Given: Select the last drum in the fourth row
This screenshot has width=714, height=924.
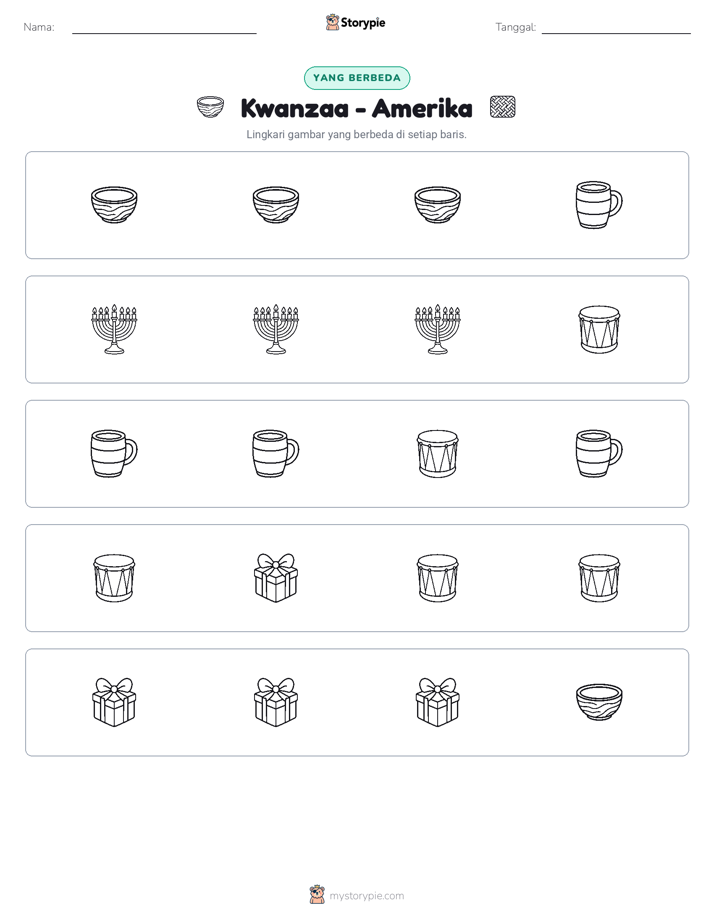Looking at the screenshot, I should (599, 578).
